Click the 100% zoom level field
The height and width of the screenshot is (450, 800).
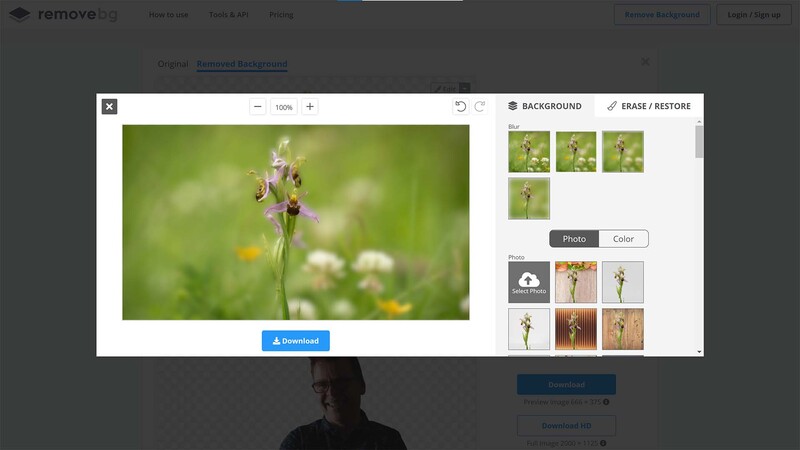click(x=284, y=107)
